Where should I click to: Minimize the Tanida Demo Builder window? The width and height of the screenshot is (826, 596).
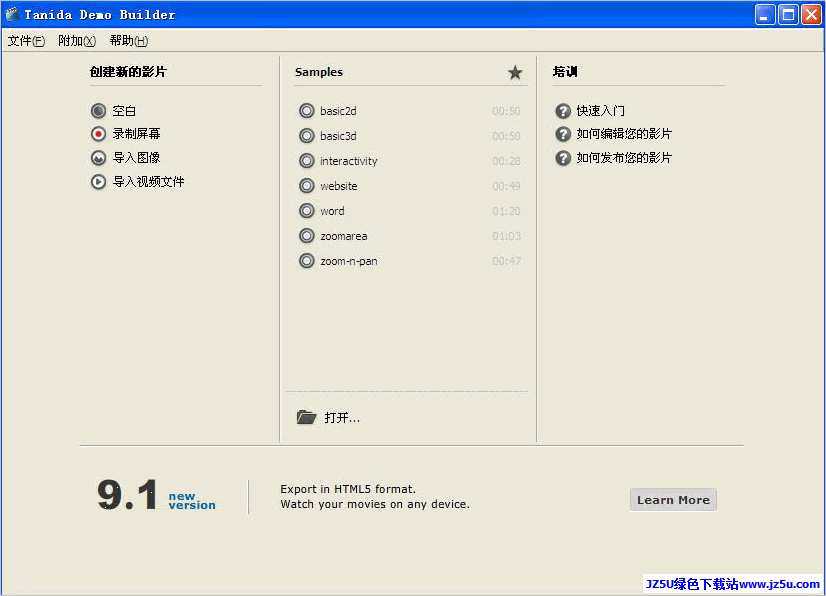pyautogui.click(x=765, y=14)
